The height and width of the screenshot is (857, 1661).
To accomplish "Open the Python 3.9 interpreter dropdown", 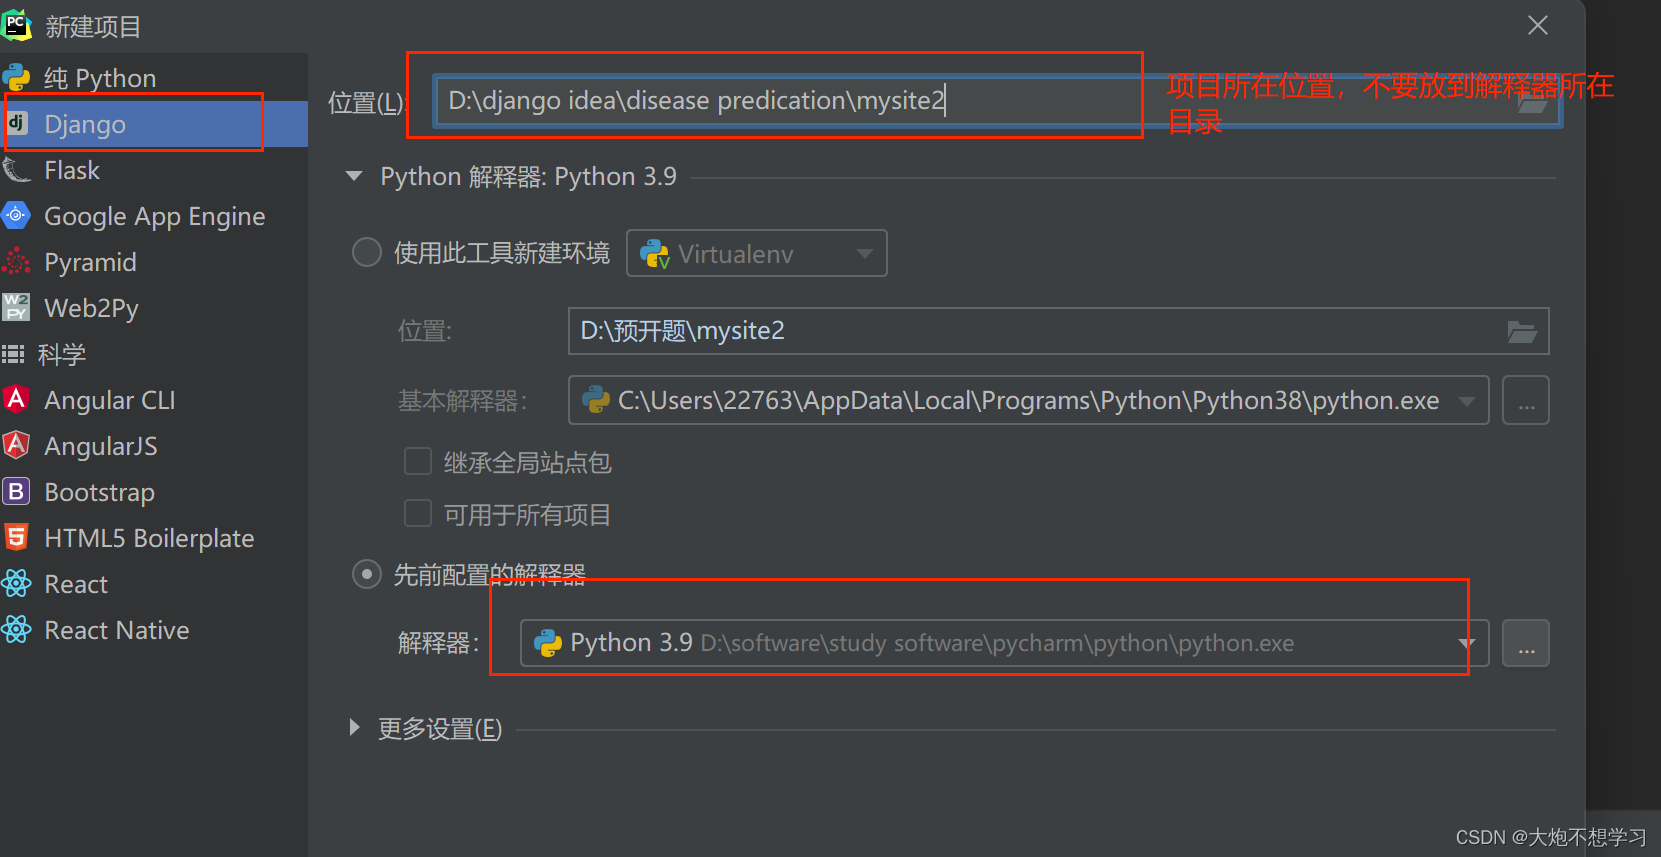I will pyautogui.click(x=1004, y=643).
